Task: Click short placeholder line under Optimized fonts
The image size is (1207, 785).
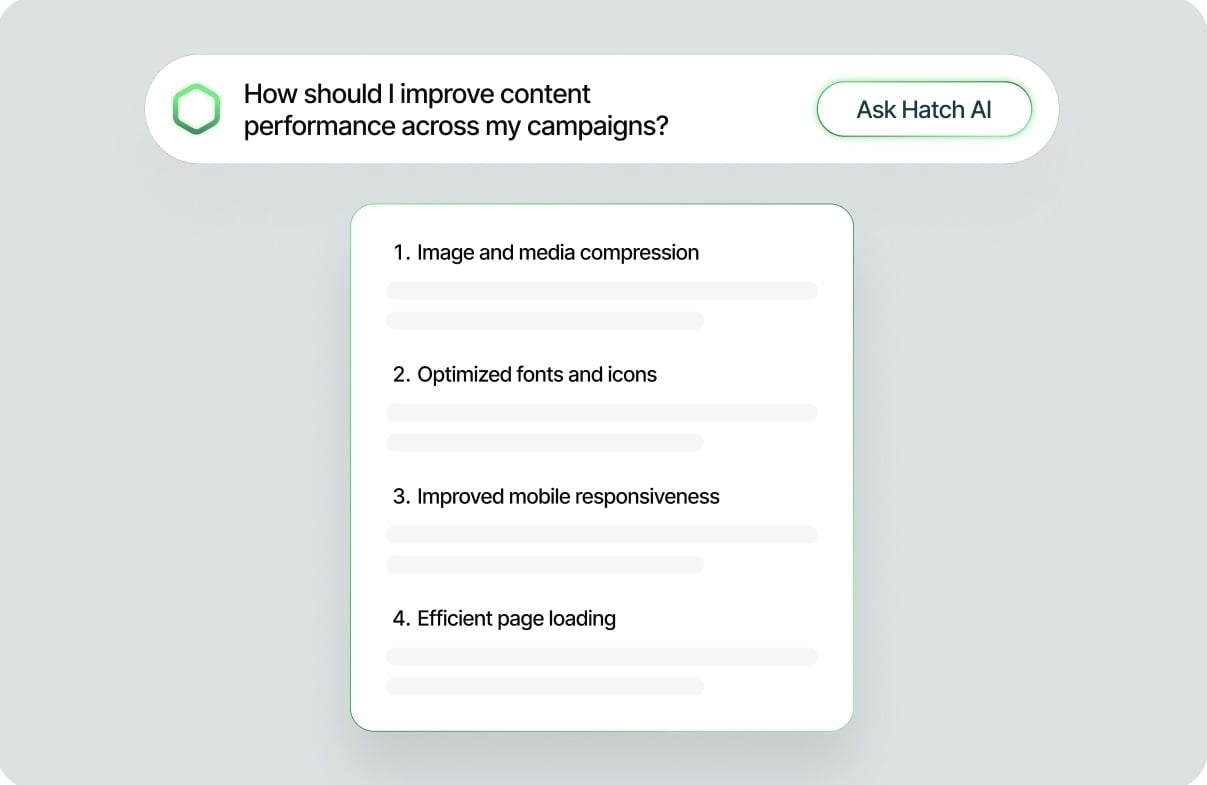Action: tap(545, 443)
